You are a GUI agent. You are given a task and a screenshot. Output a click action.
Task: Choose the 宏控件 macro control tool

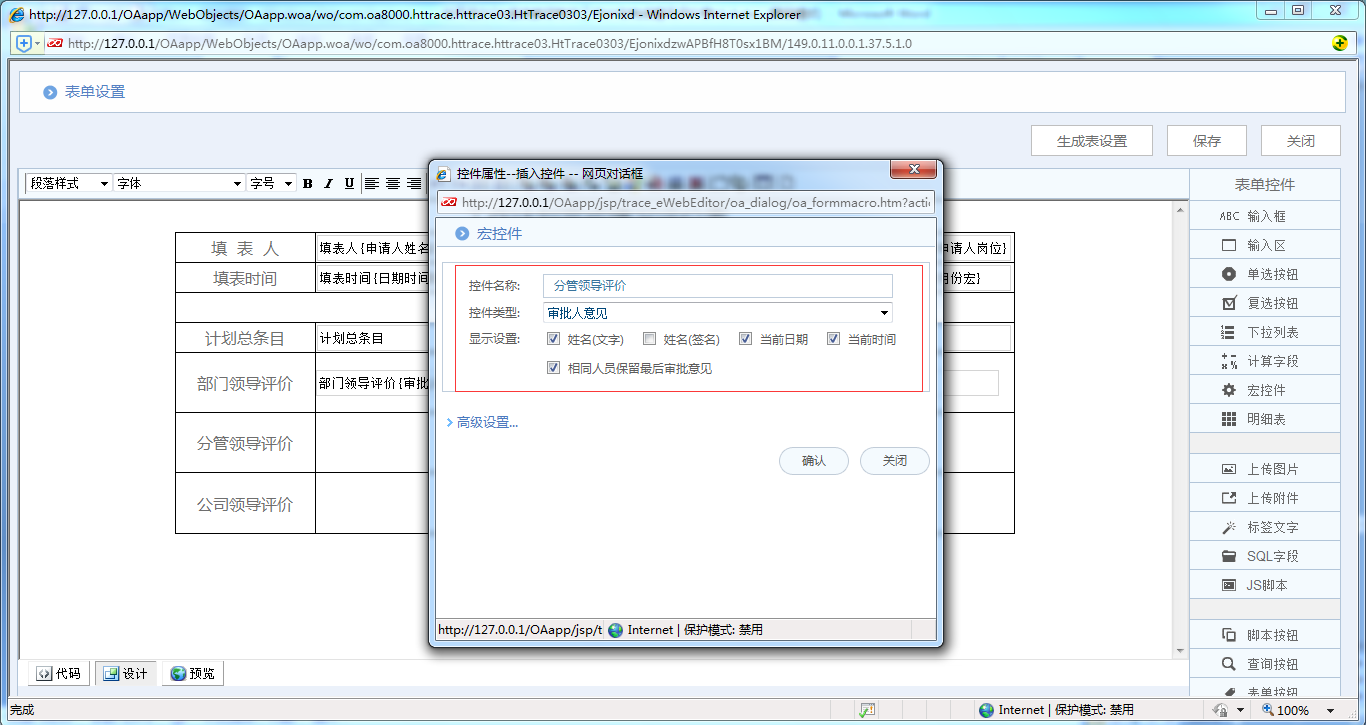pyautogui.click(x=1264, y=389)
